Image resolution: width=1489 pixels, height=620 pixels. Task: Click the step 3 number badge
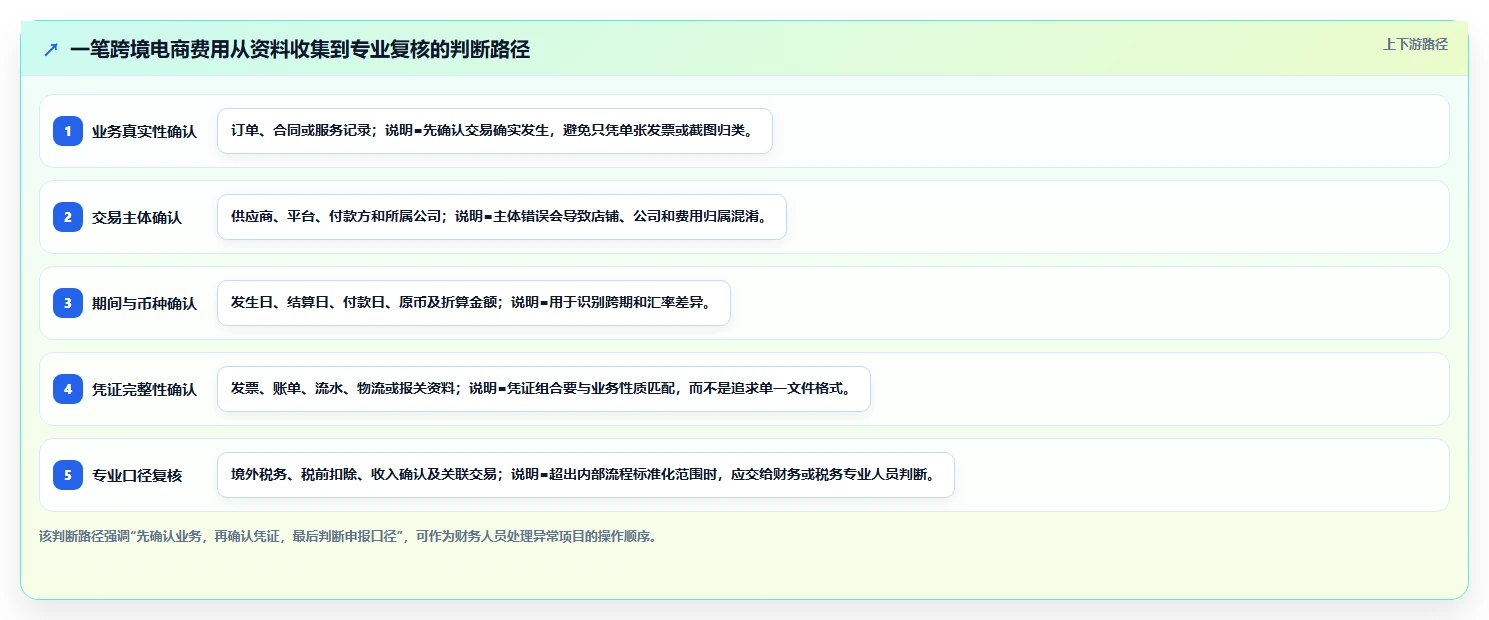68,303
